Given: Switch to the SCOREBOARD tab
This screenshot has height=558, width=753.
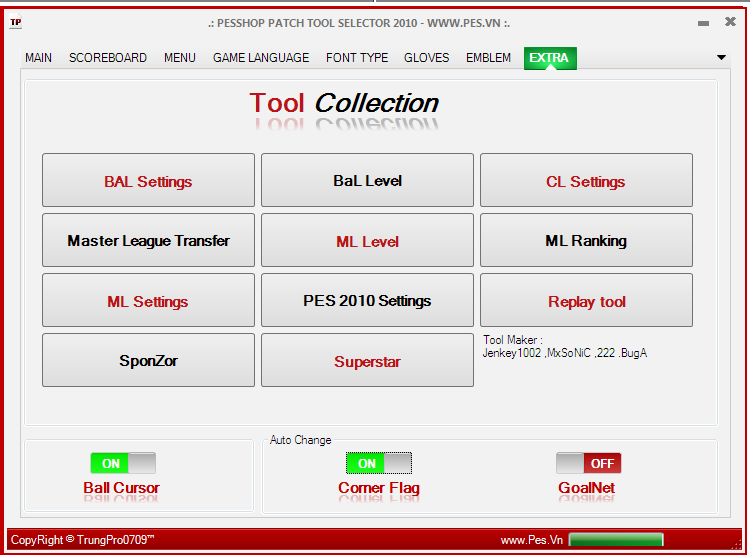Looking at the screenshot, I should click(x=108, y=58).
